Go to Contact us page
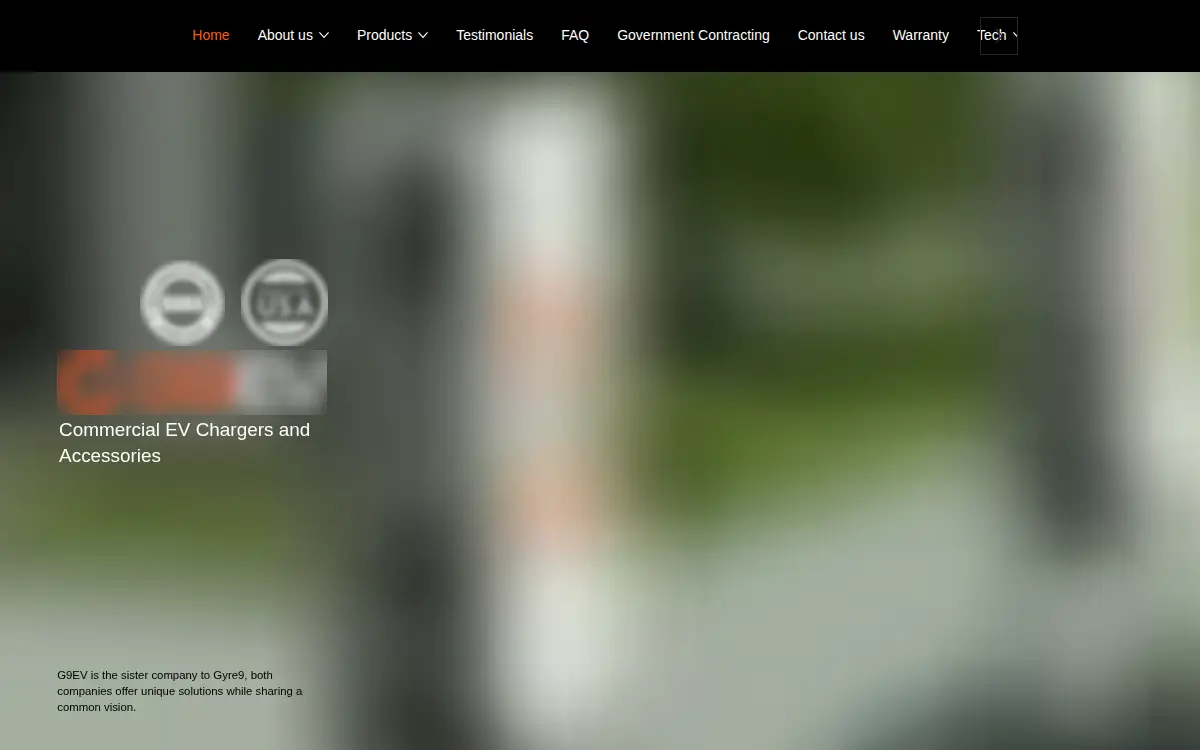The width and height of the screenshot is (1200, 750). pyautogui.click(x=831, y=35)
